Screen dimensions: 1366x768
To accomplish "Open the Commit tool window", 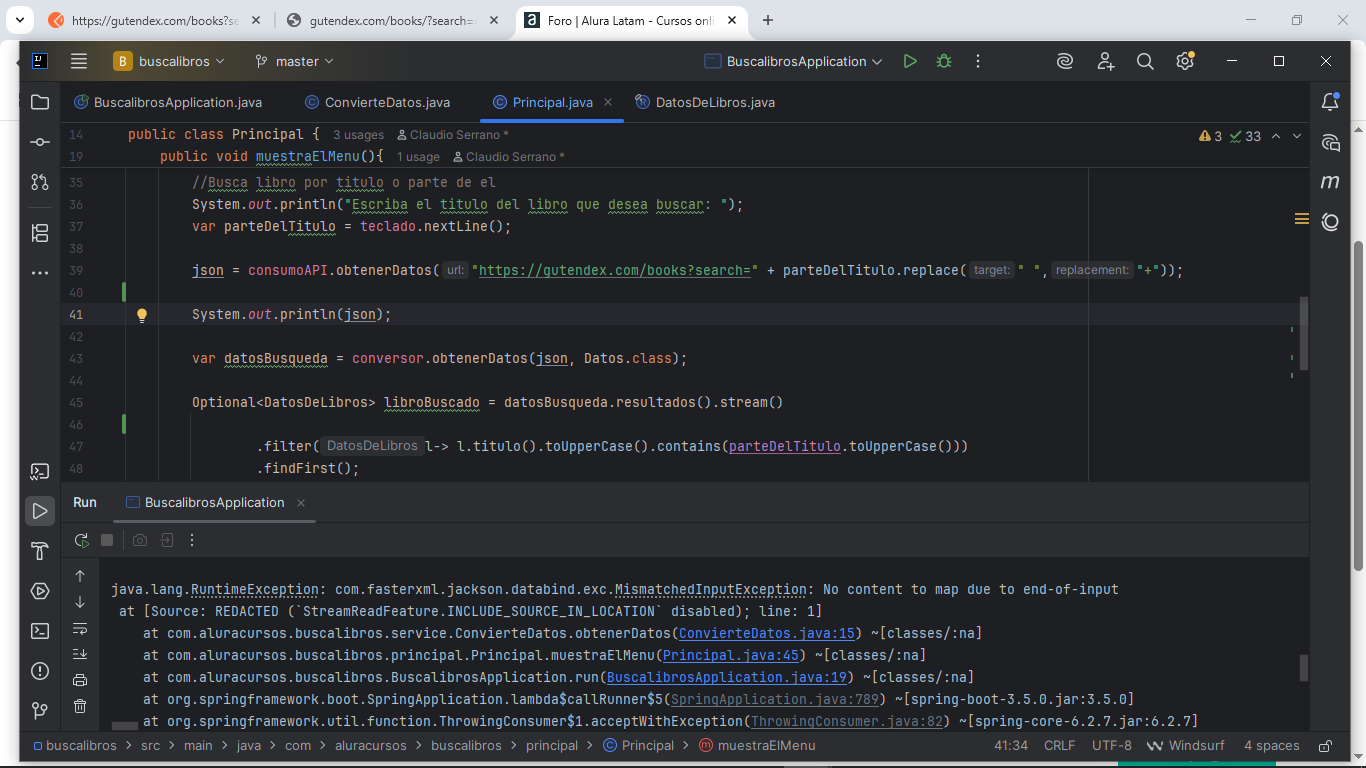I will pos(40,142).
